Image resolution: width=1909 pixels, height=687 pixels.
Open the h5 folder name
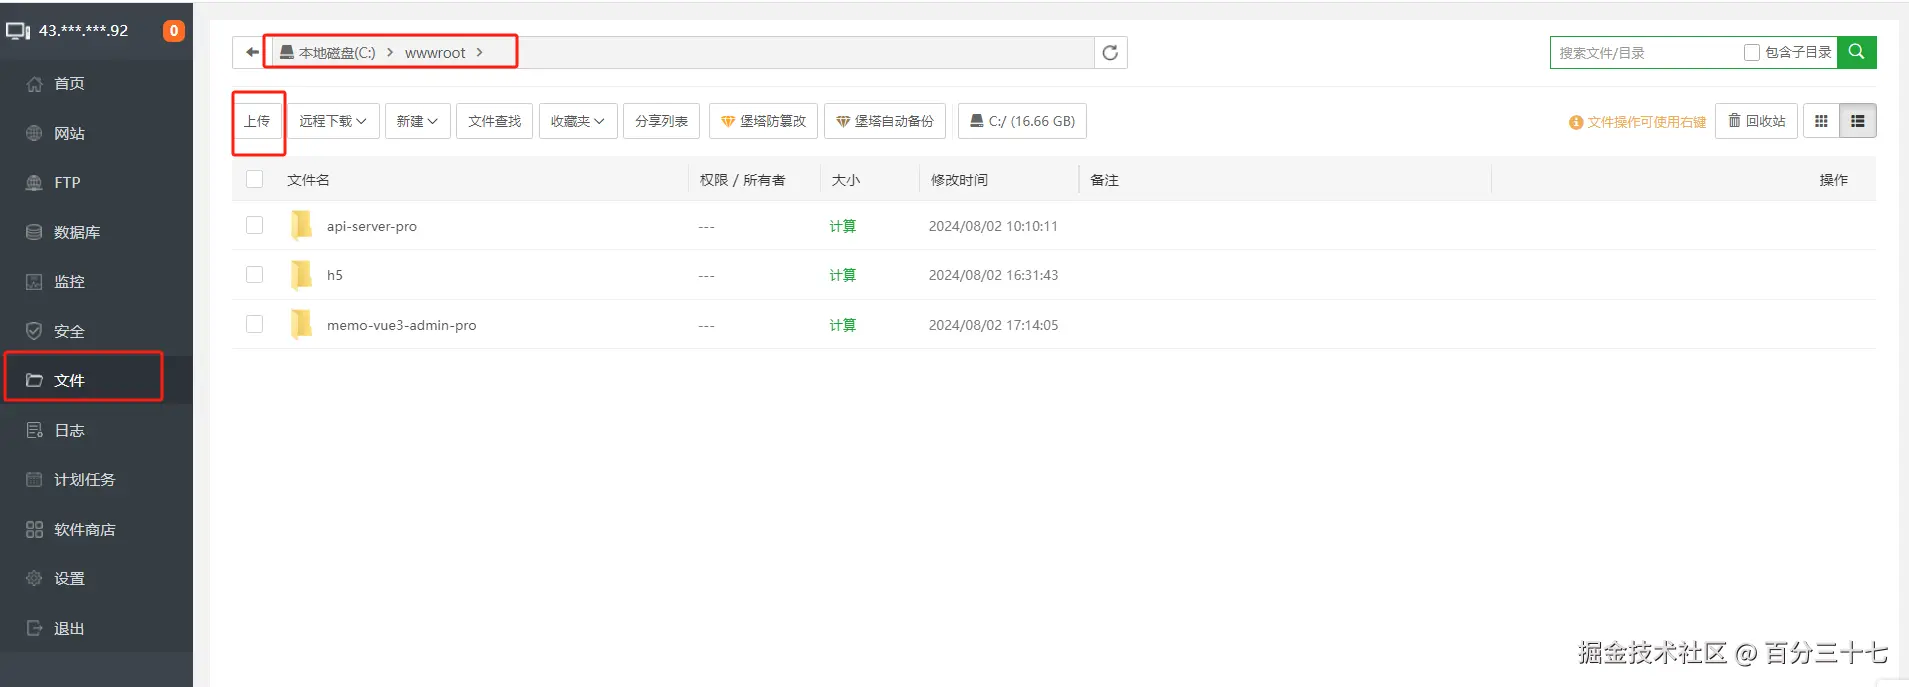[335, 275]
